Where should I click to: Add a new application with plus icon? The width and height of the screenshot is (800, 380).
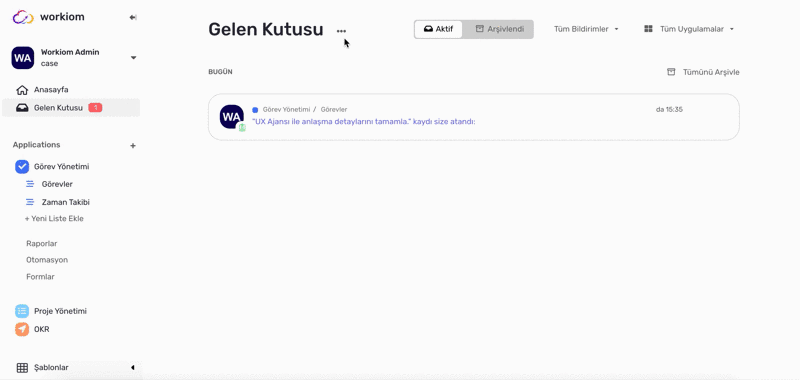[x=133, y=145]
